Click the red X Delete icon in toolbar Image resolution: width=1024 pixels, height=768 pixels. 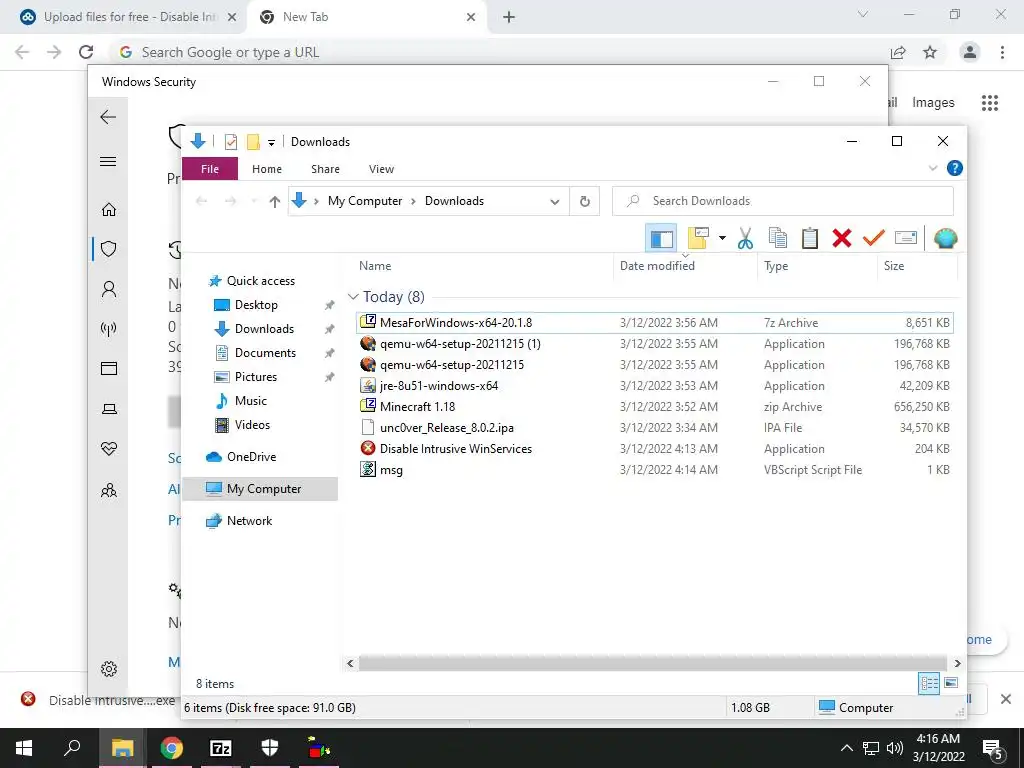(842, 238)
